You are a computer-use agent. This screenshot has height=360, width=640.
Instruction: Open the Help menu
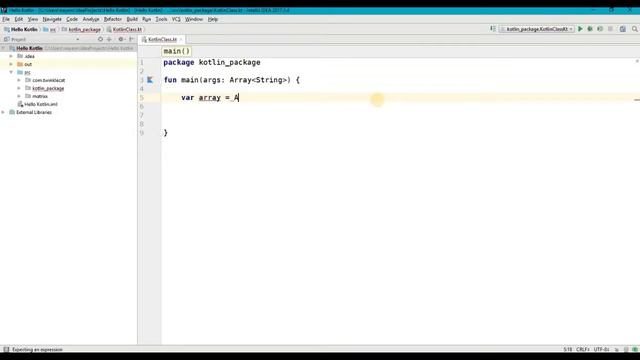click(213, 19)
